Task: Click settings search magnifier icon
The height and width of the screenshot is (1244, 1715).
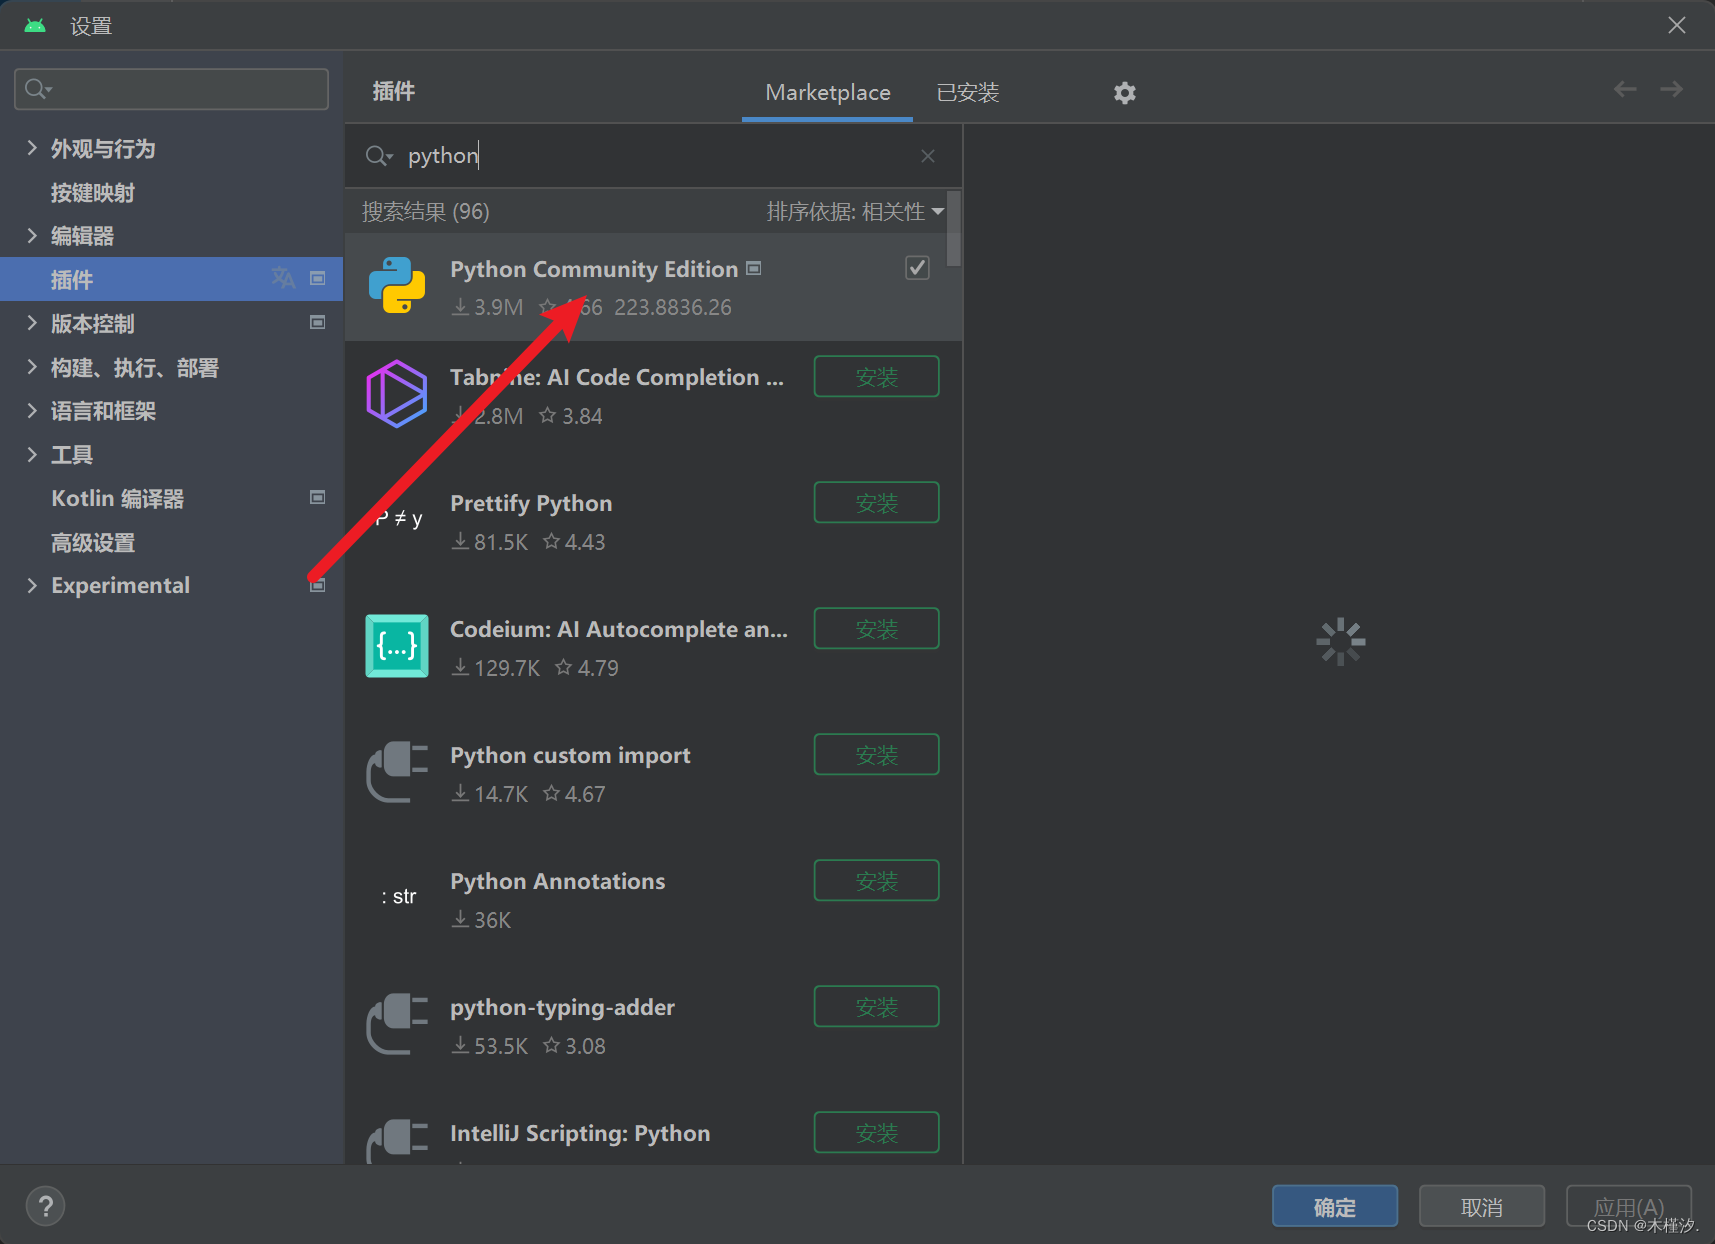Action: tap(38, 89)
